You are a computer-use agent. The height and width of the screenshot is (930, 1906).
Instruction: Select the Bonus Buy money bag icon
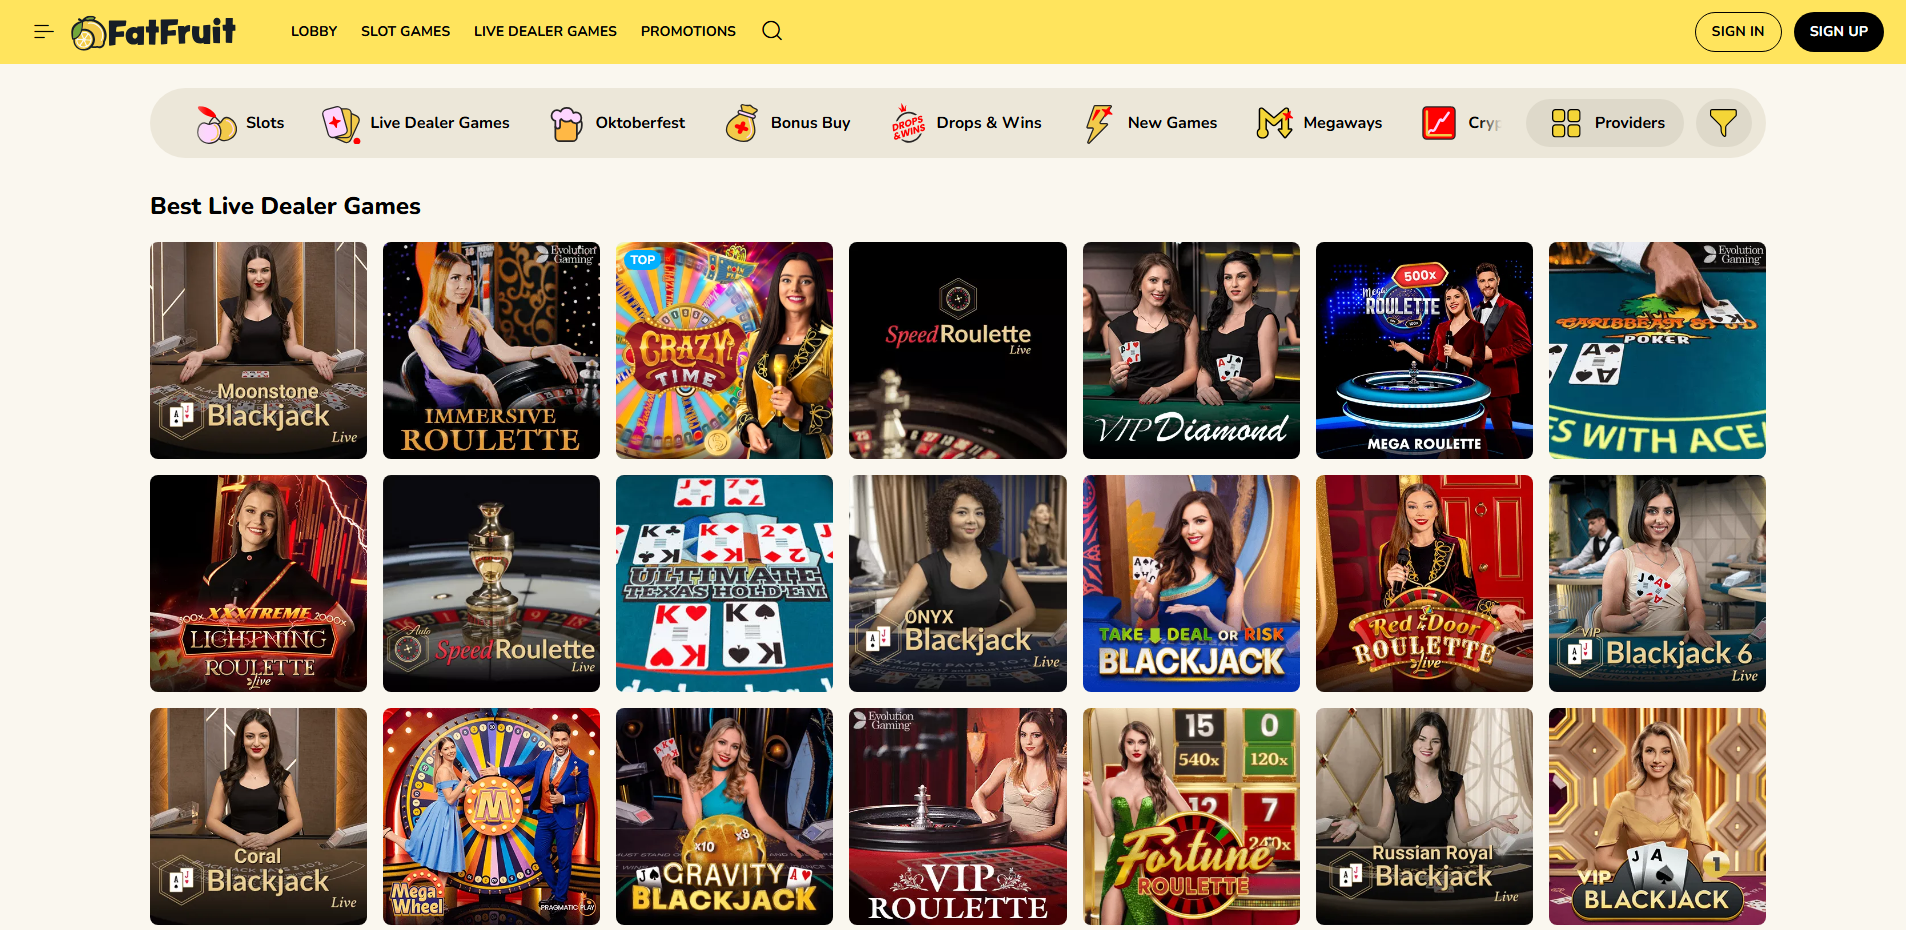(741, 123)
